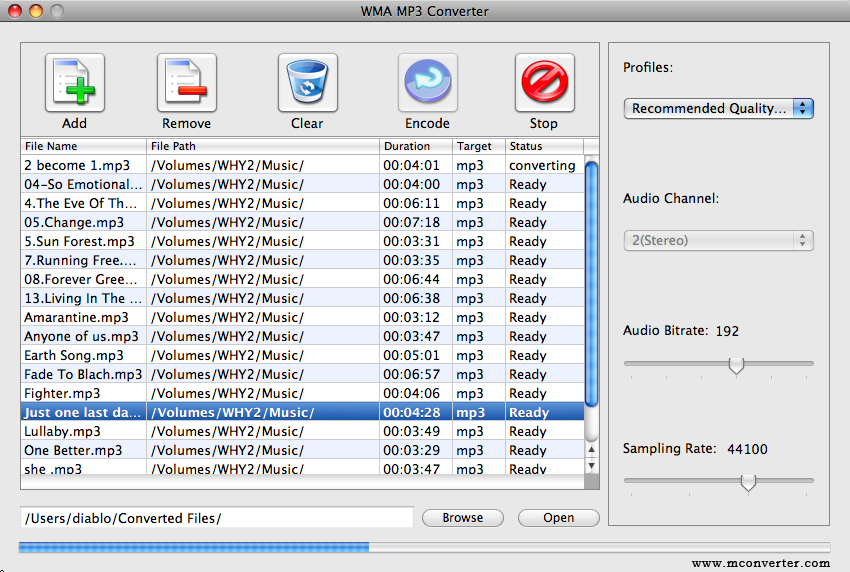Click the Add files icon
Image resolution: width=850 pixels, height=572 pixels.
click(74, 84)
